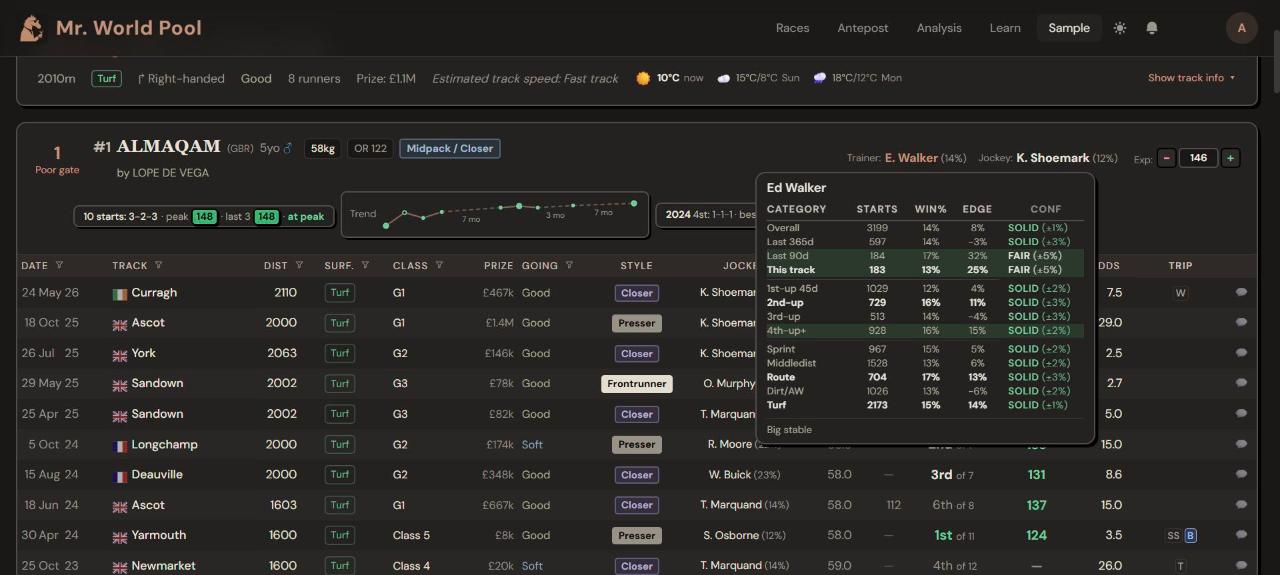Click the 'This track' row in Ed Walker popup

[x=924, y=270]
